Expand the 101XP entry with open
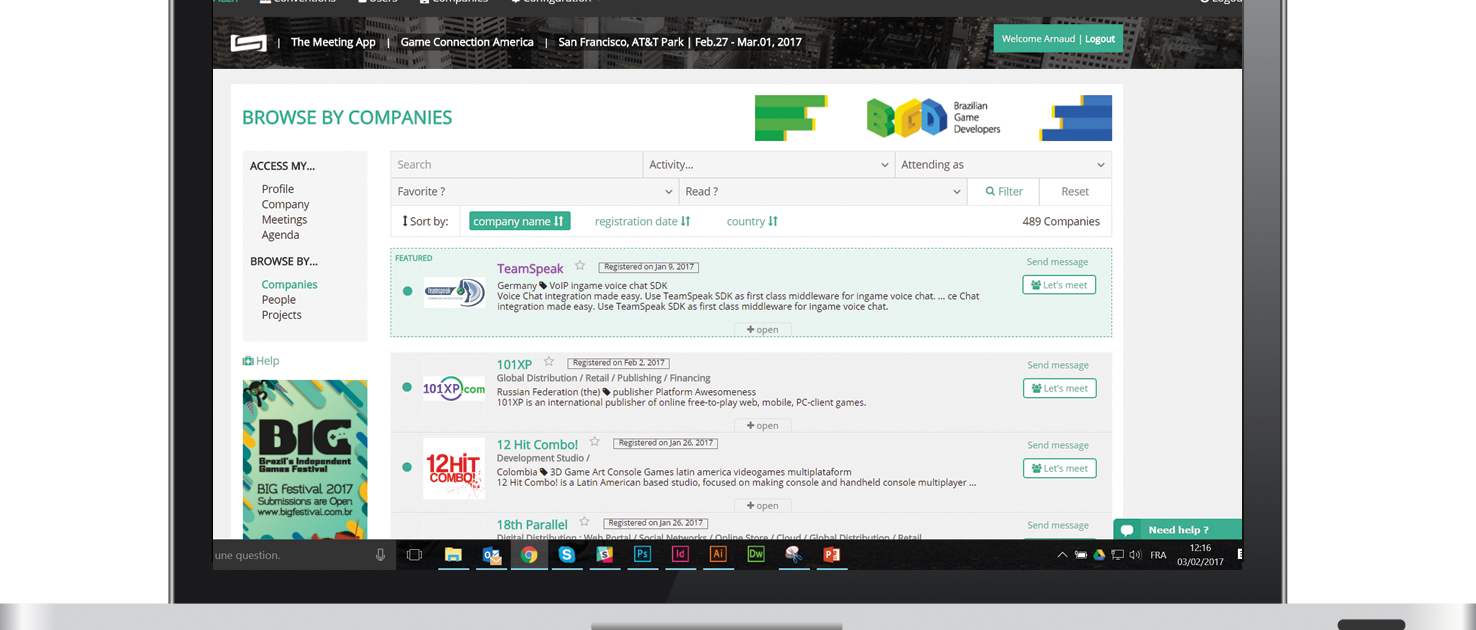Screen dimensions: 1476x630 (762, 425)
